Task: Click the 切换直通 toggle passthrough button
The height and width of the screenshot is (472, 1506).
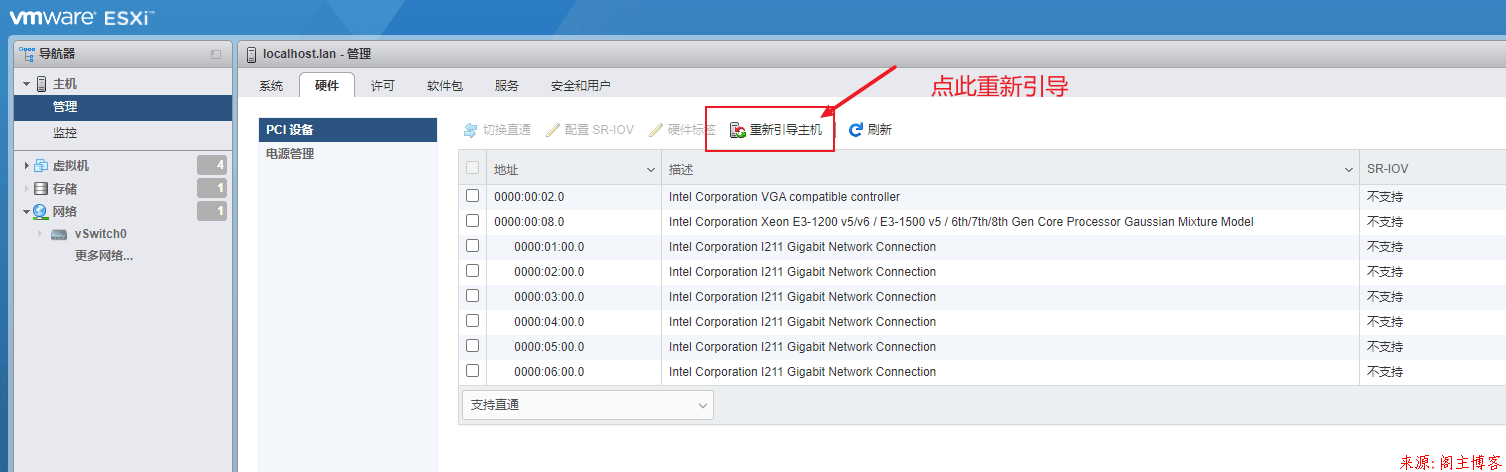Action: coord(497,130)
